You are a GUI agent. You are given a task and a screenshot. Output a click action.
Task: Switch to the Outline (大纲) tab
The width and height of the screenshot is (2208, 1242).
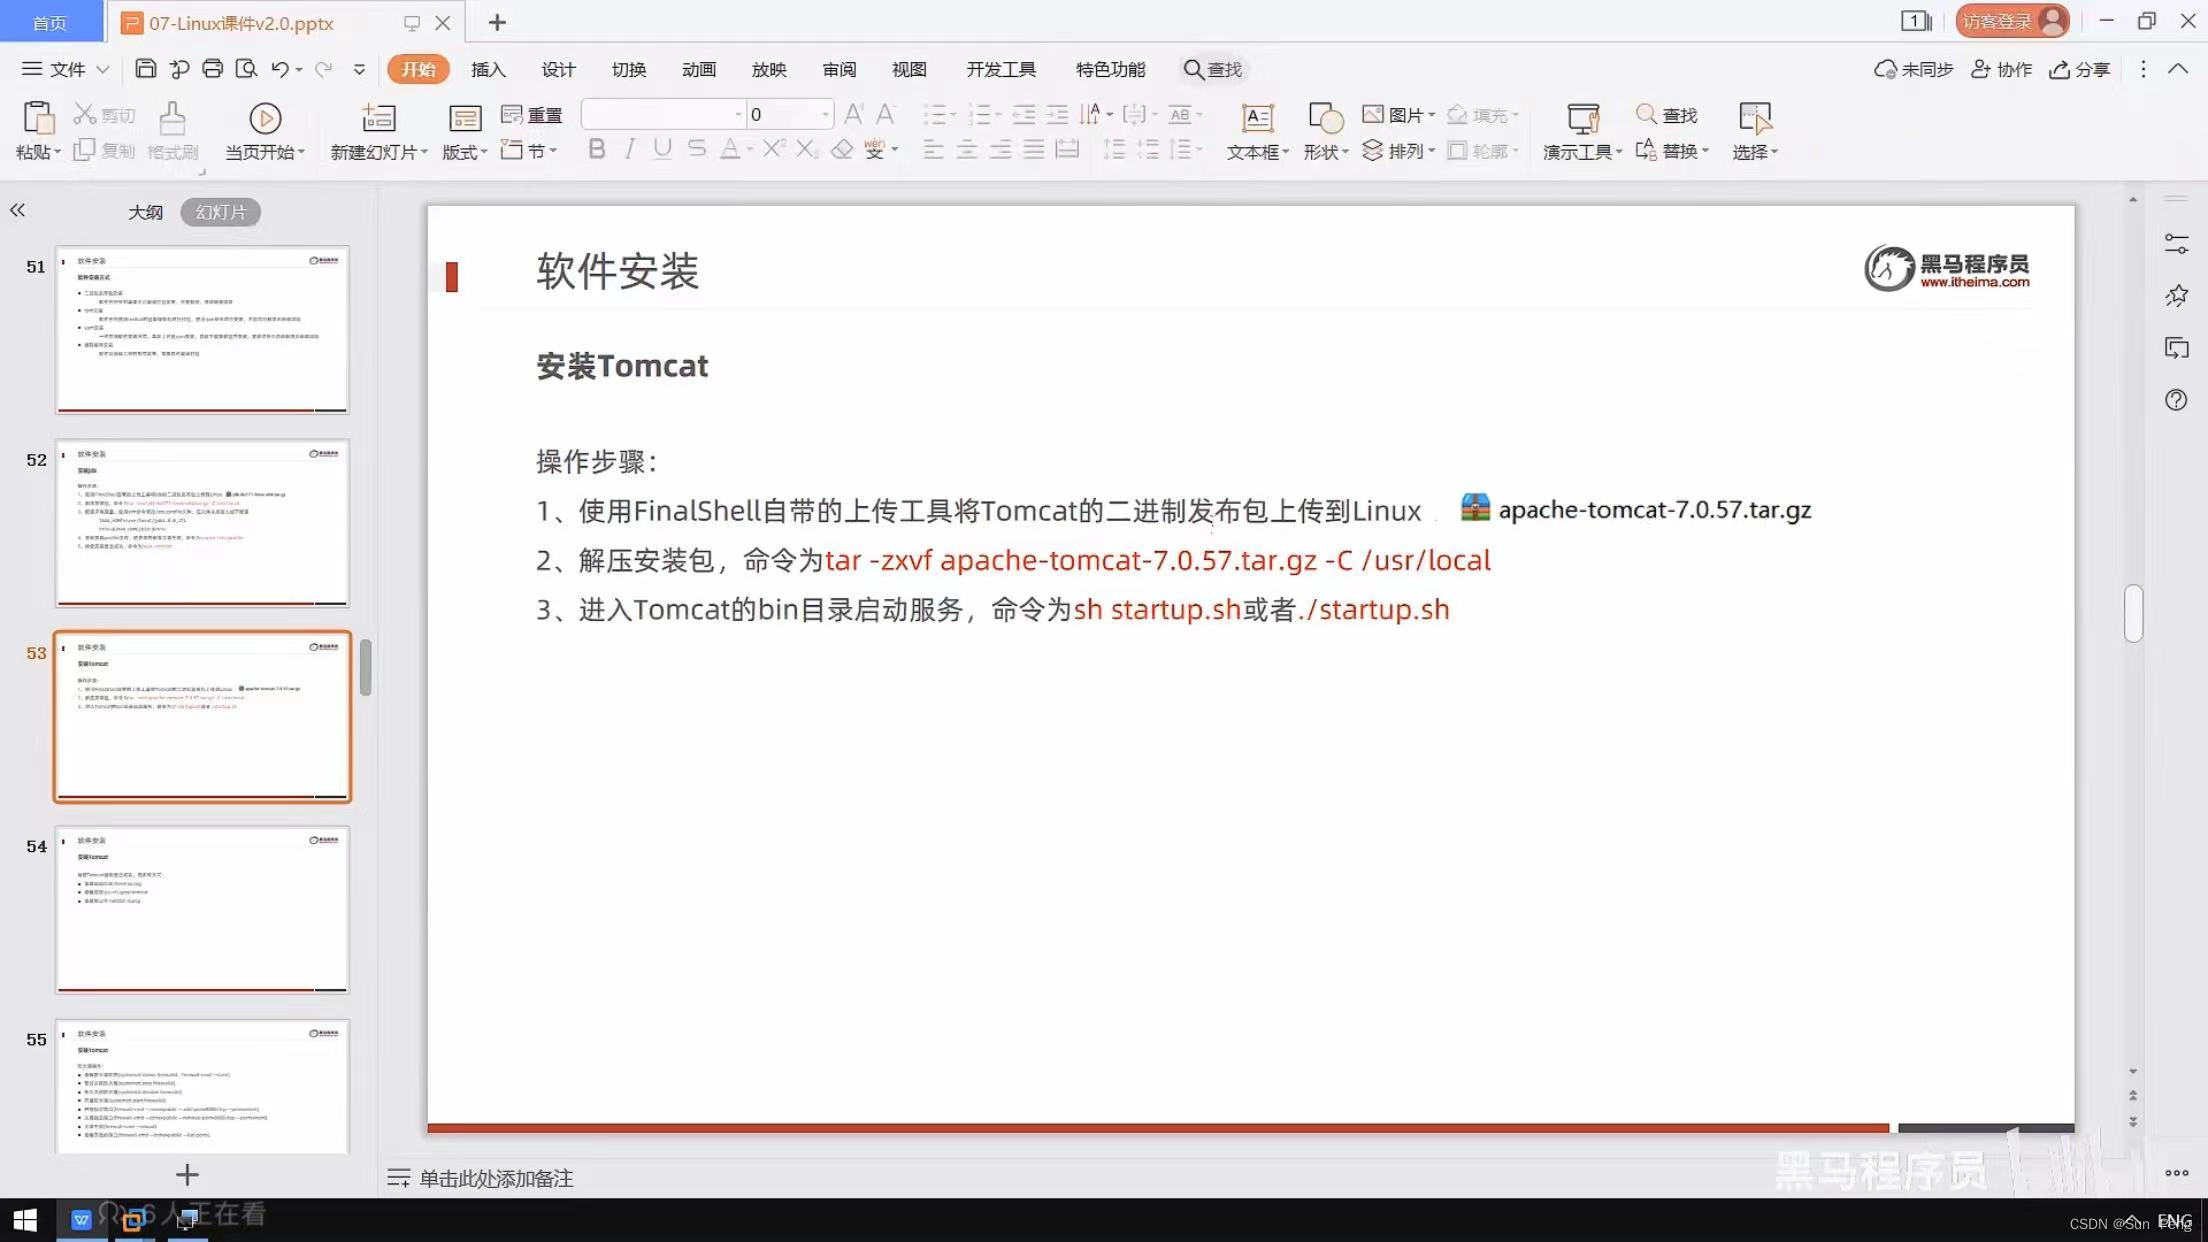pos(145,212)
